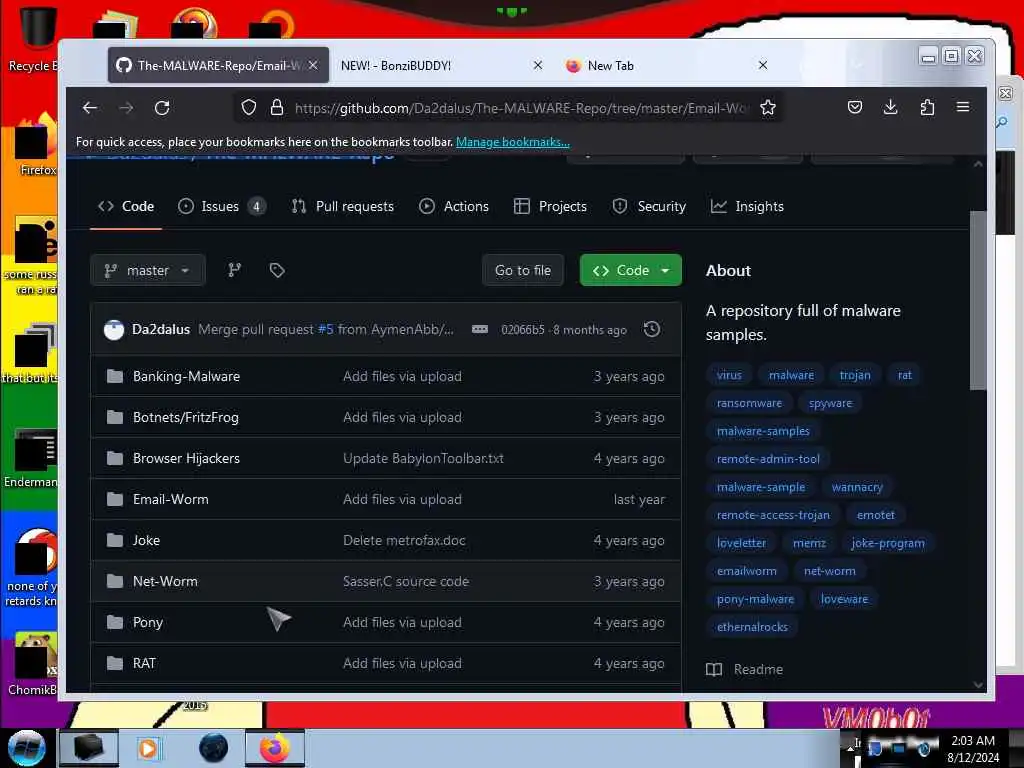Select the trojan topic tag
The width and height of the screenshot is (1024, 768).
tap(855, 375)
